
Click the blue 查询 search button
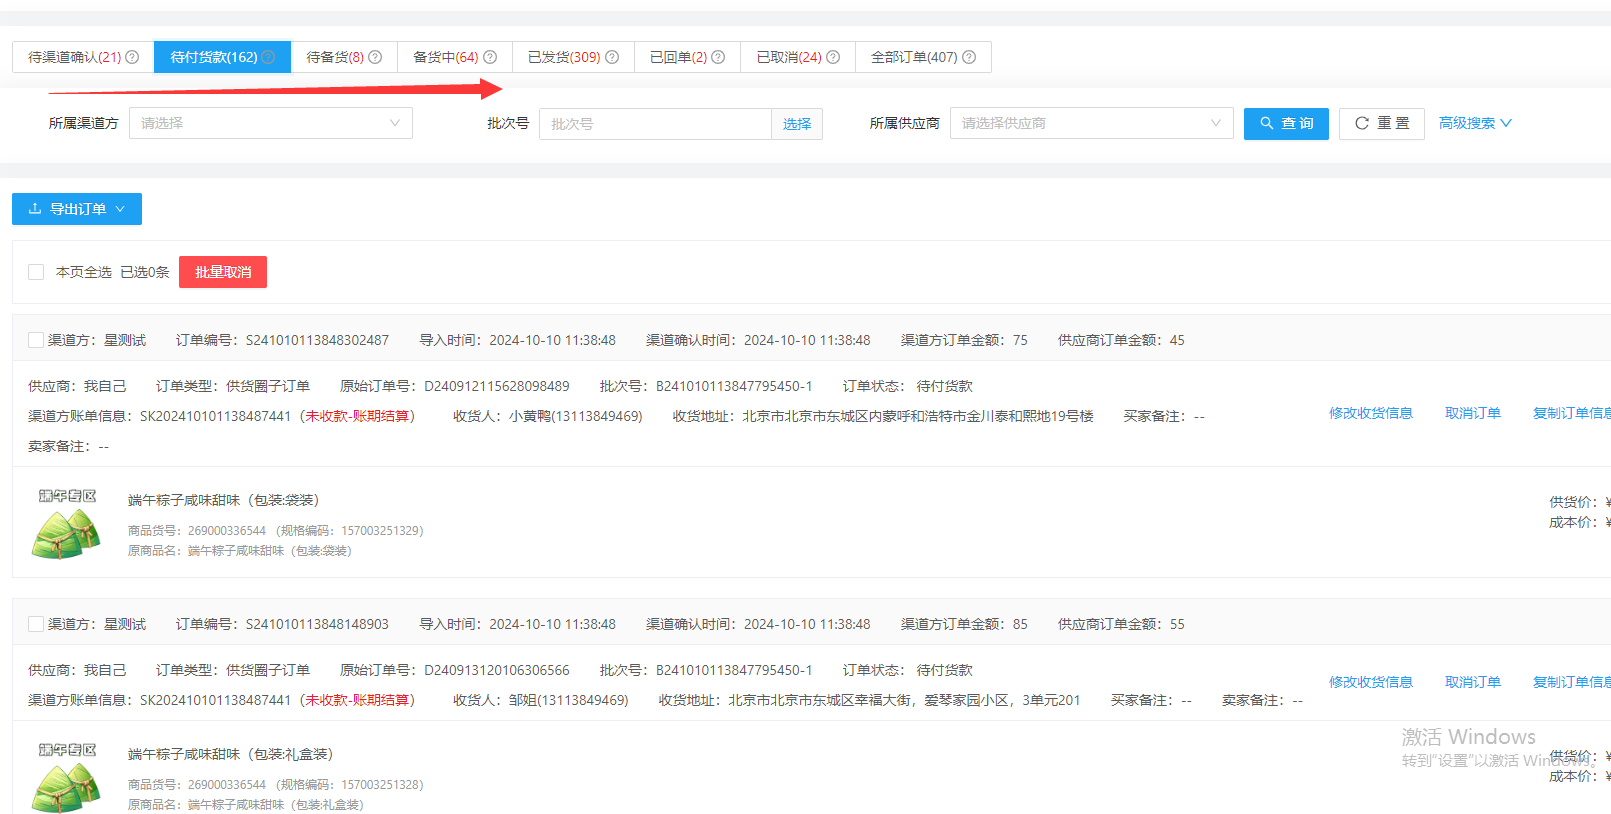tap(1285, 123)
